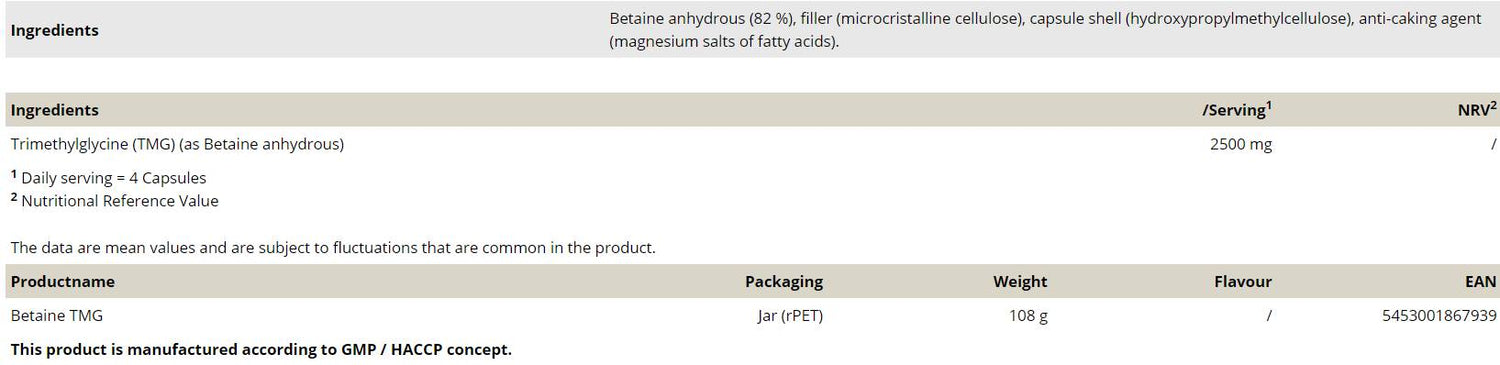This screenshot has height=365, width=1500.
Task: Click the Daily serving = 4 Capsules footnote
Action: coord(109,178)
